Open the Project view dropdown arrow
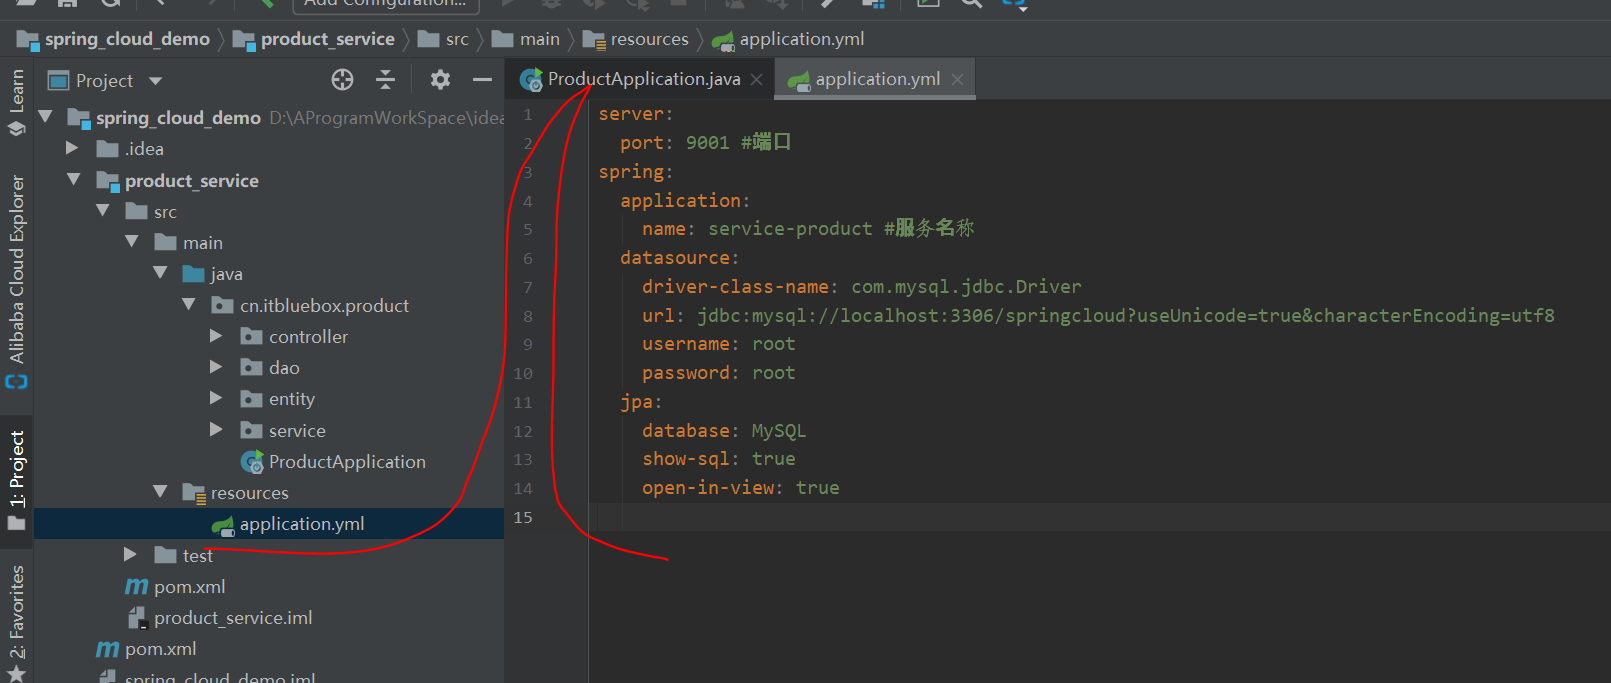 tap(155, 81)
